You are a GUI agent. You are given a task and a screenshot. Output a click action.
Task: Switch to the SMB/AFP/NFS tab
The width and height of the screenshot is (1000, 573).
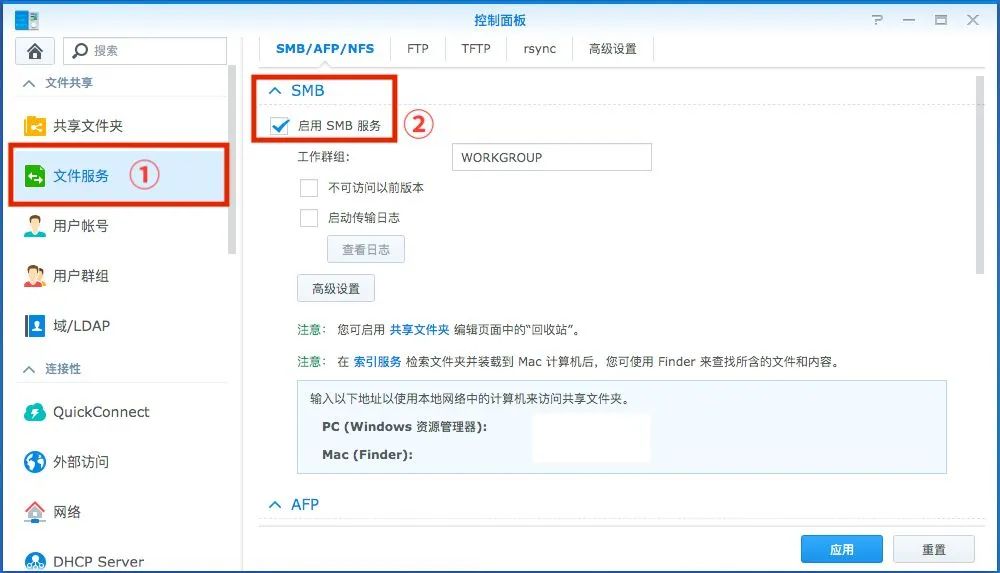point(325,48)
